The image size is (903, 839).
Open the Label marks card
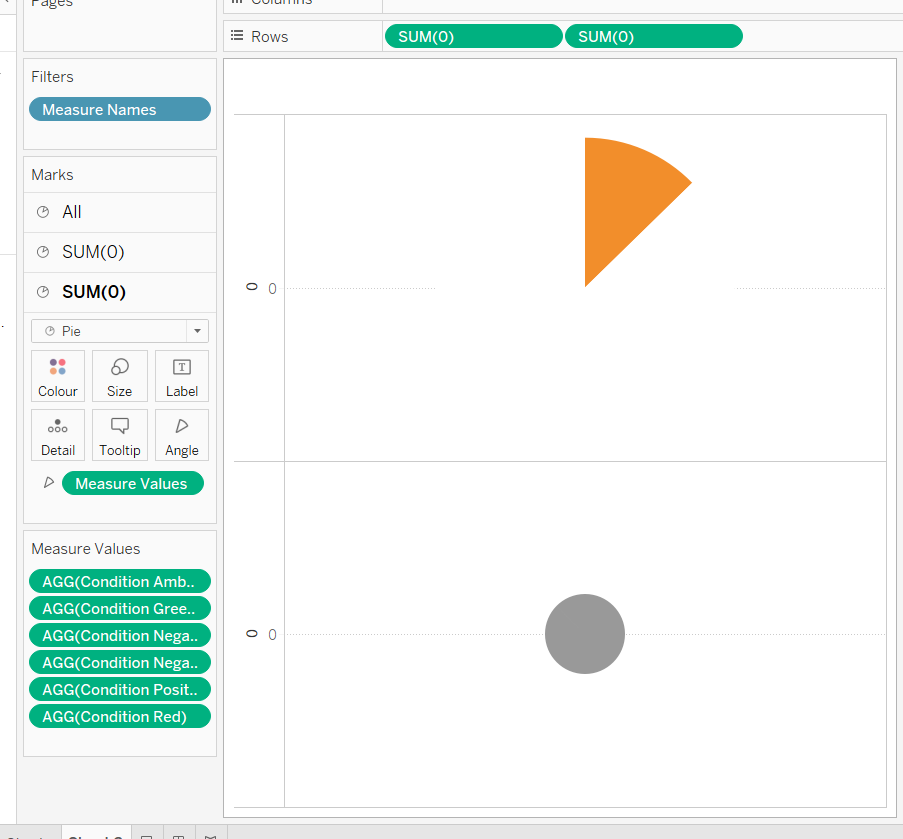(x=182, y=376)
